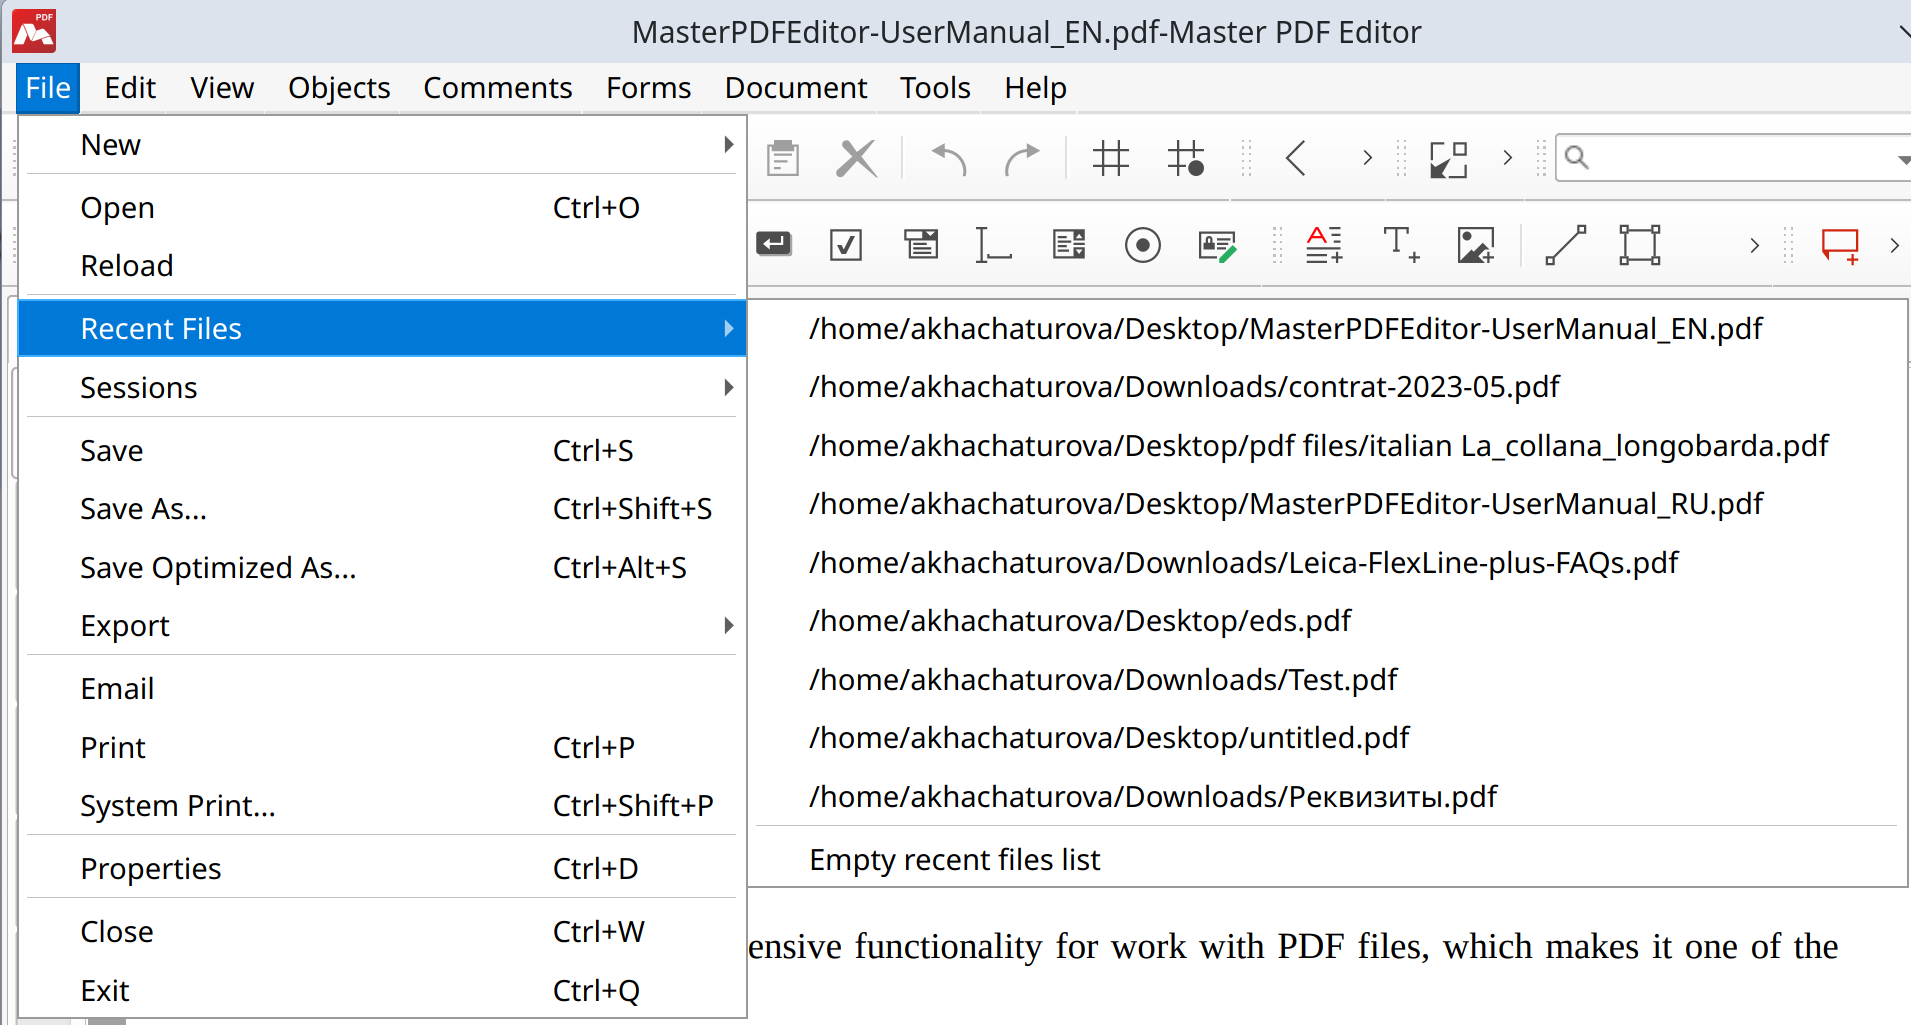Screen dimensions: 1911x1025
Task: Open the Forms menu
Action: coord(648,88)
